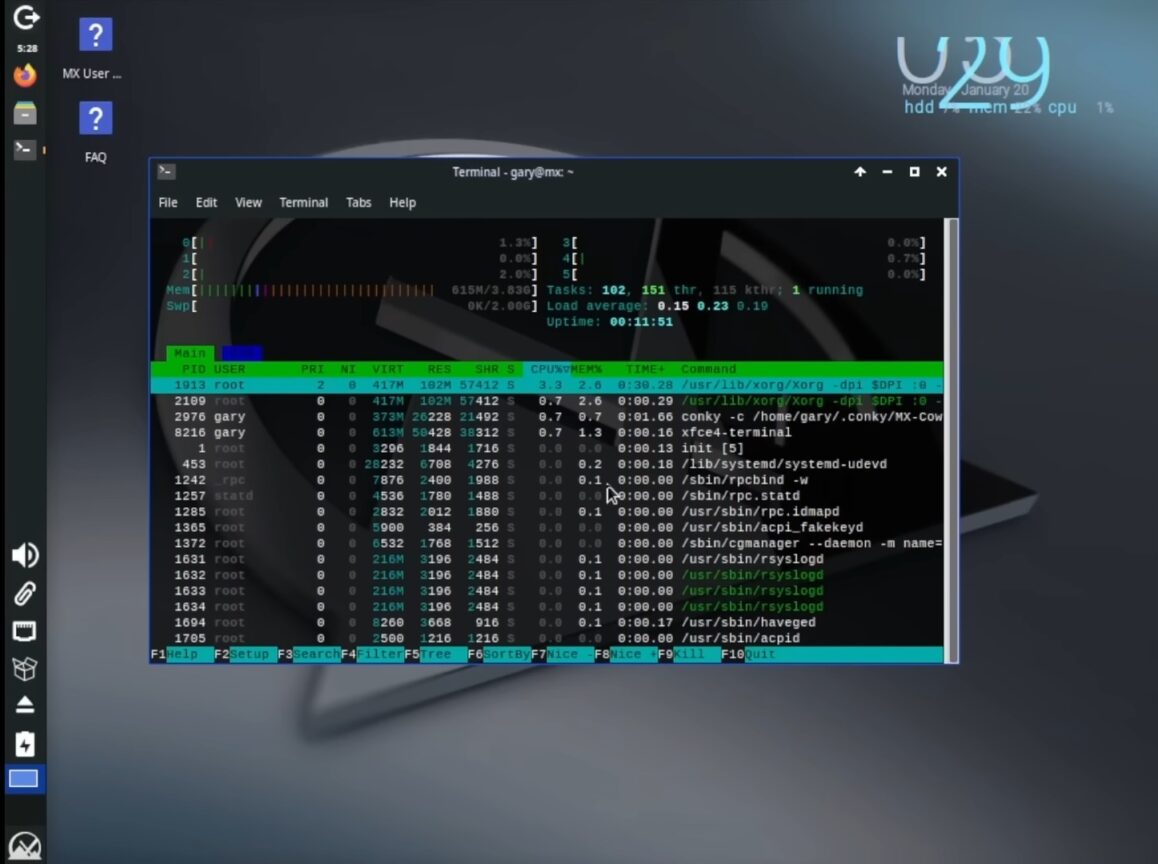
Task: Open the terminal launcher in the panel
Action: [x=24, y=148]
